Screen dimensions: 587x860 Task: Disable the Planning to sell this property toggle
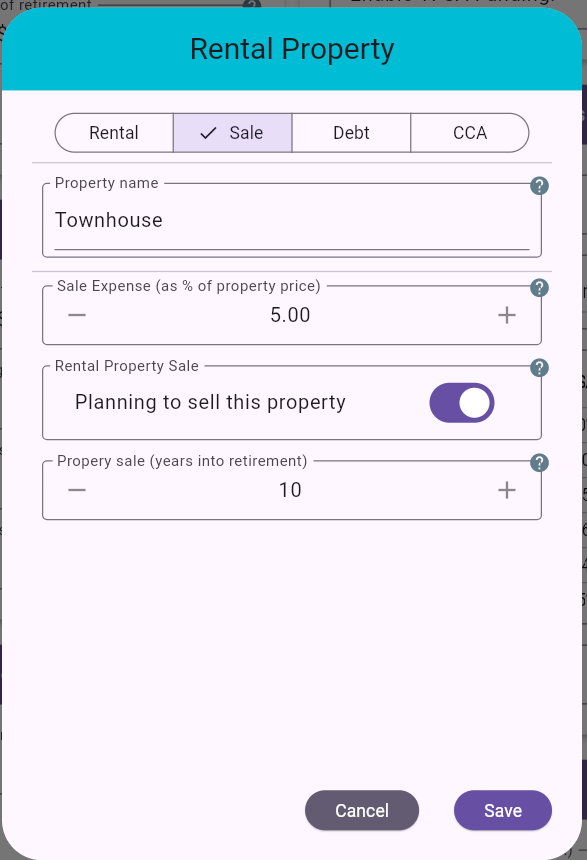coord(461,402)
